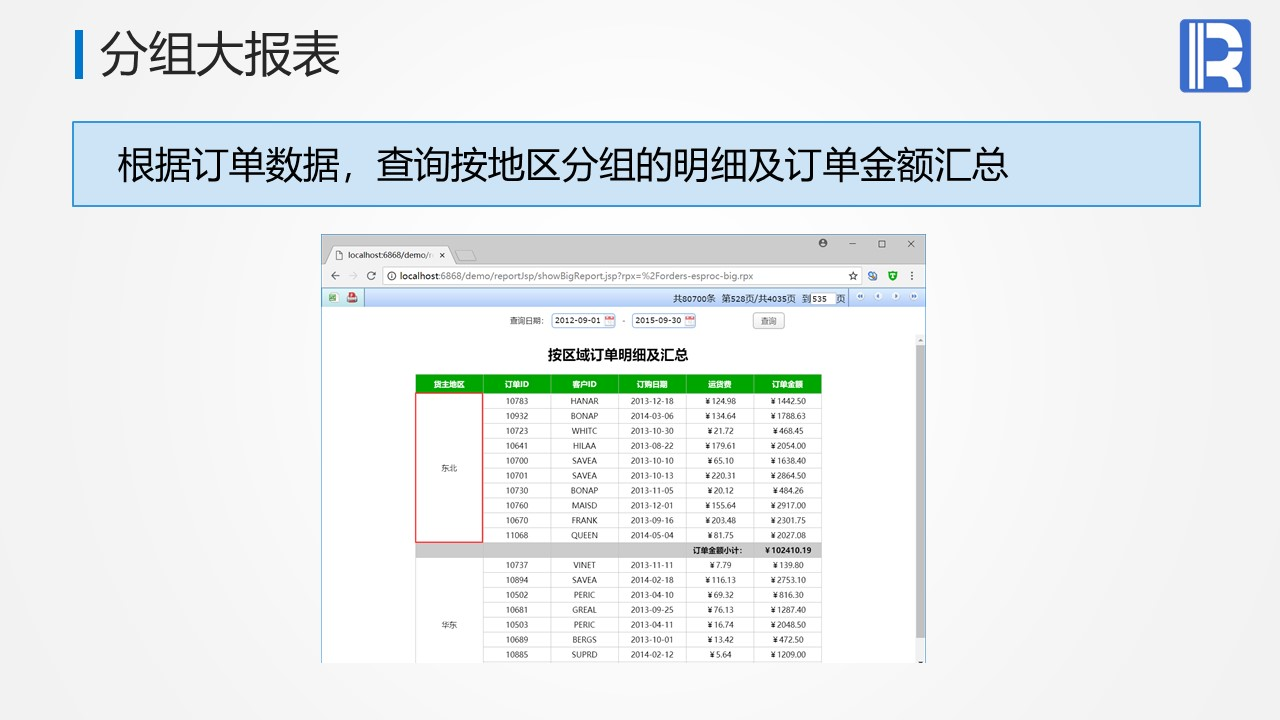Click the browser back arrow
1280x720 pixels.
click(x=336, y=276)
